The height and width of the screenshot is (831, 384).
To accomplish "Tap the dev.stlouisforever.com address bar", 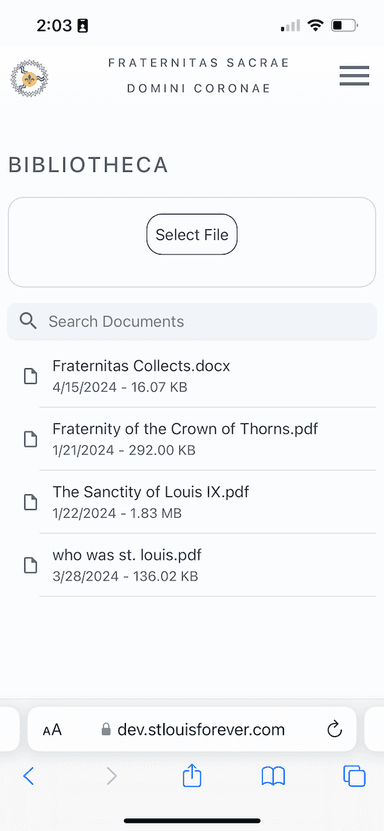I will point(192,729).
